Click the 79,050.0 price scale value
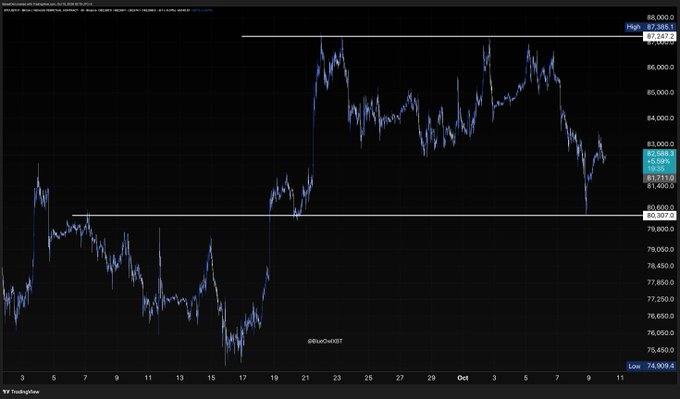680x399 pixels. click(660, 249)
